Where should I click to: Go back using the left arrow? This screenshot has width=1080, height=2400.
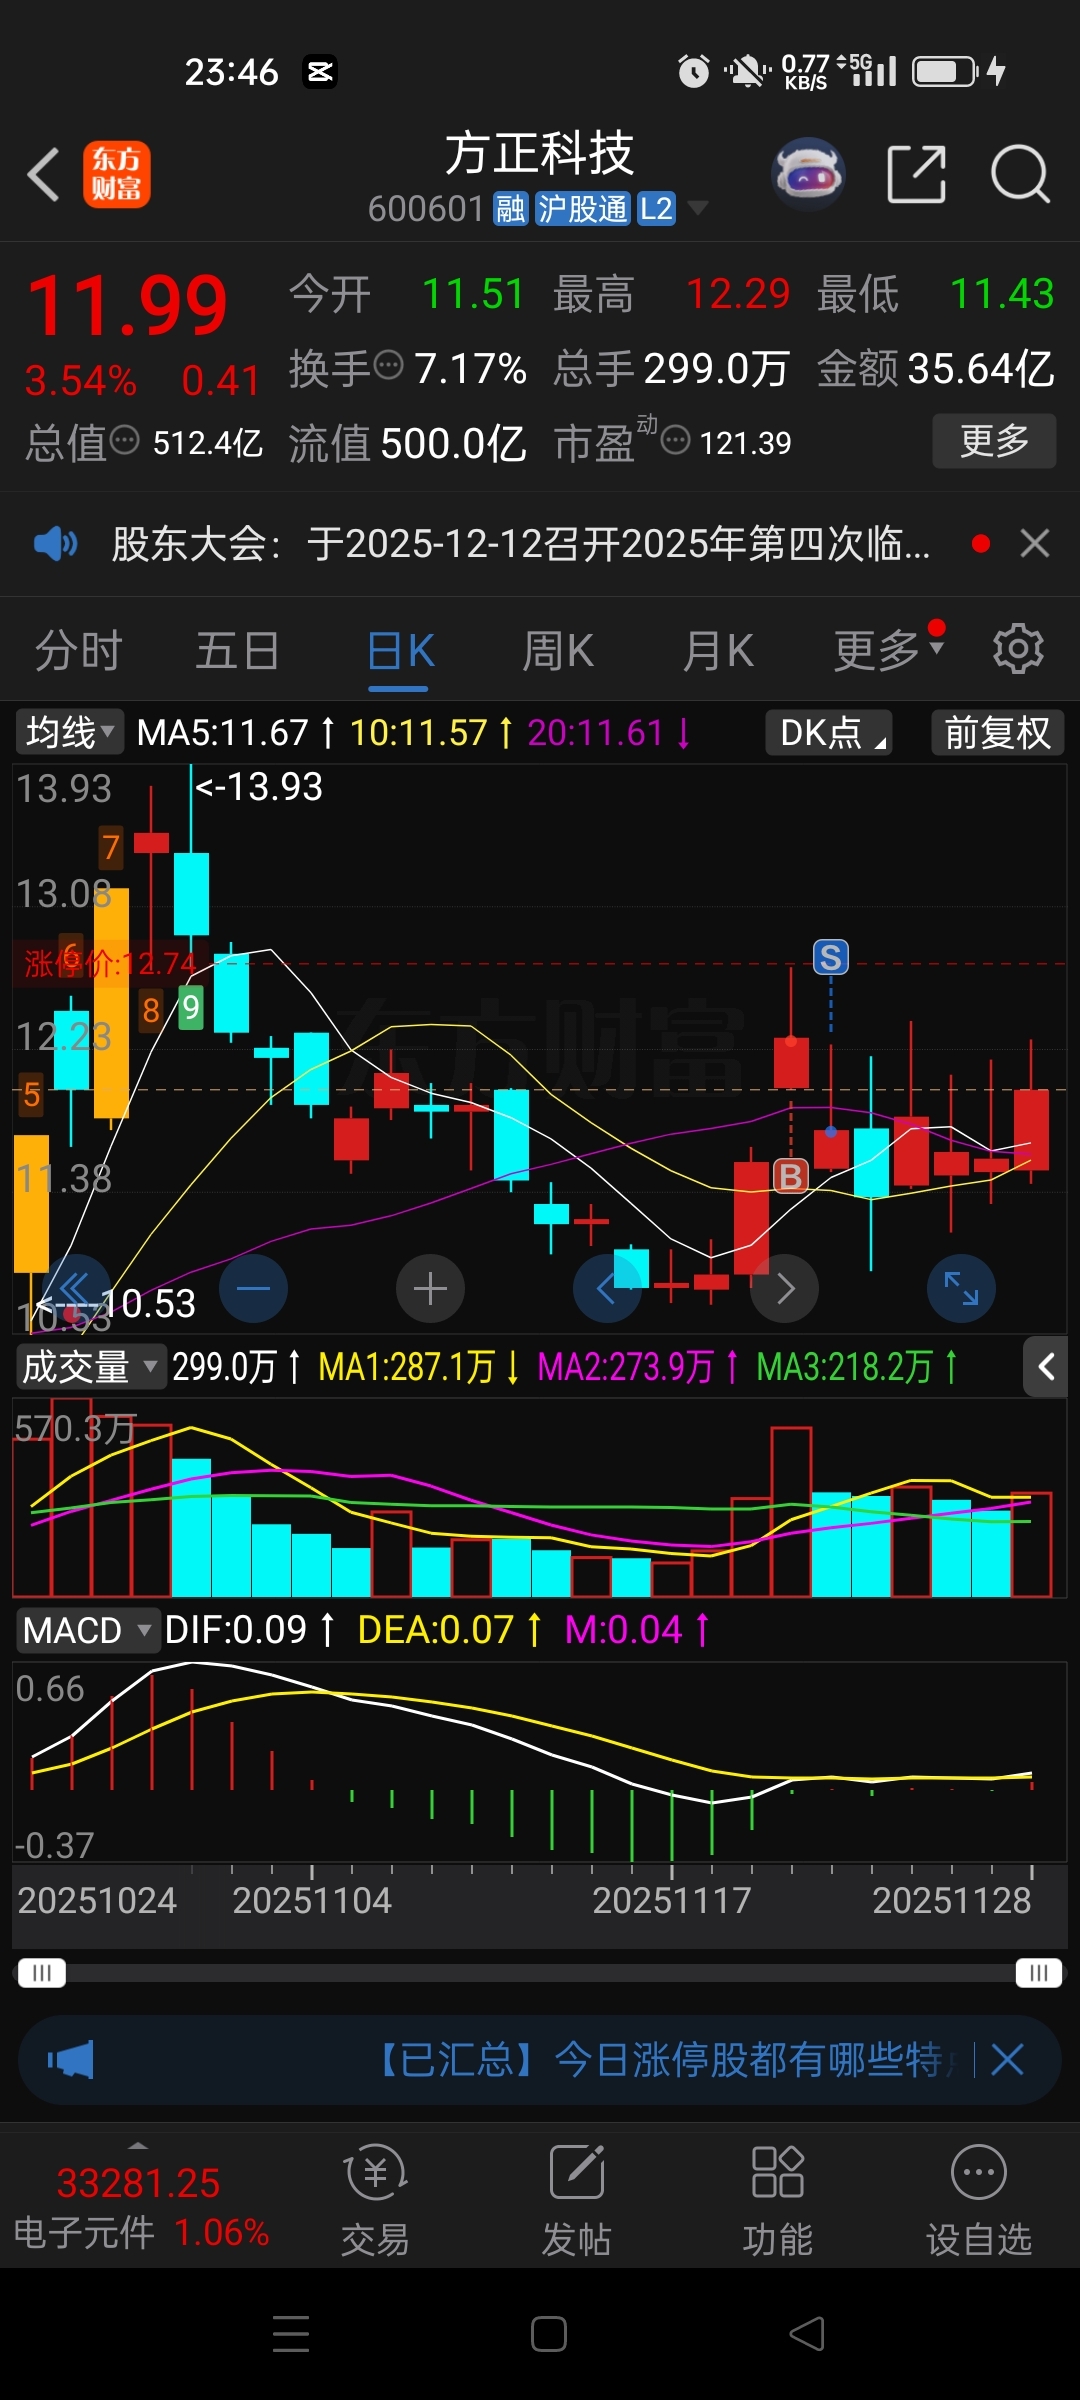(44, 174)
